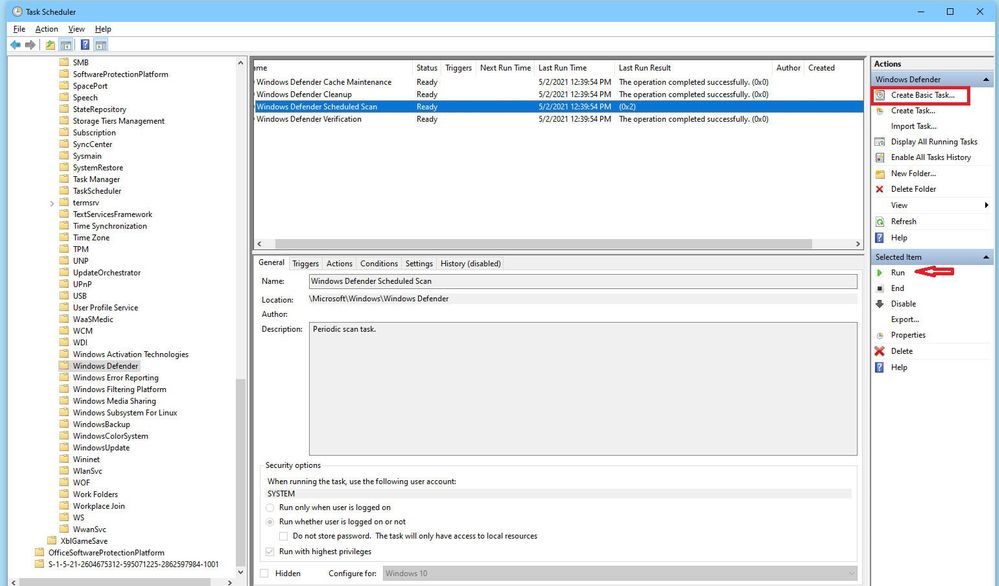Switch to the Conditions tab
Screen dimensions: 999x586
click(378, 264)
